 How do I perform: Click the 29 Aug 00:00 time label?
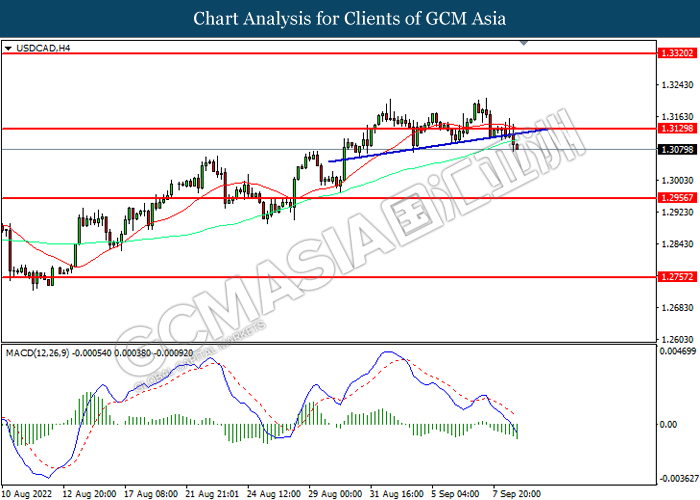[x=335, y=494]
